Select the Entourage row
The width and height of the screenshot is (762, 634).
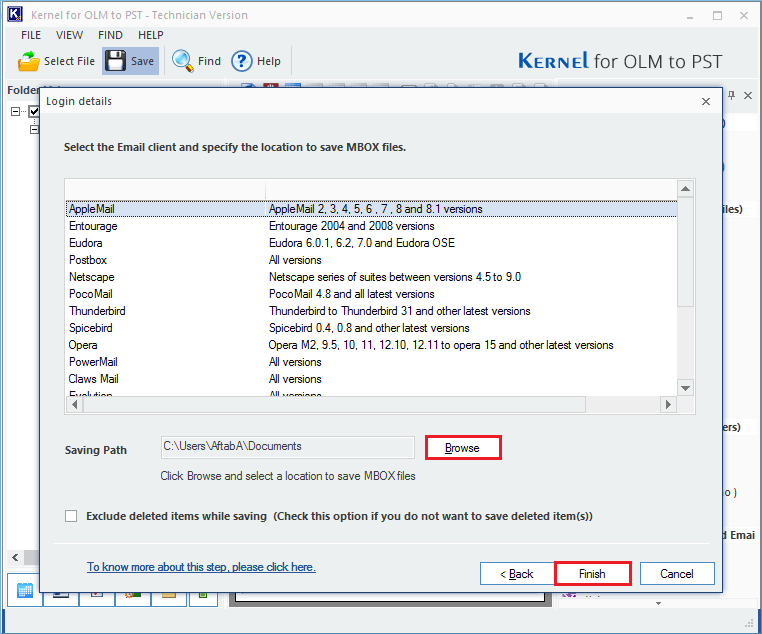point(371,226)
